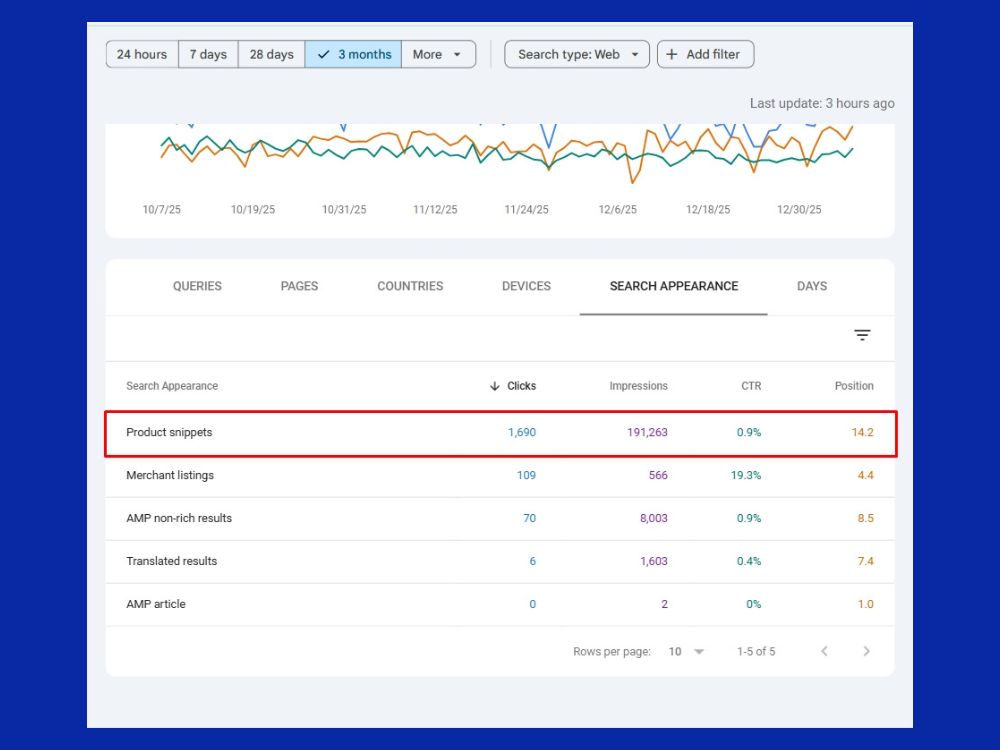Switch to the Pages tab

[299, 286]
